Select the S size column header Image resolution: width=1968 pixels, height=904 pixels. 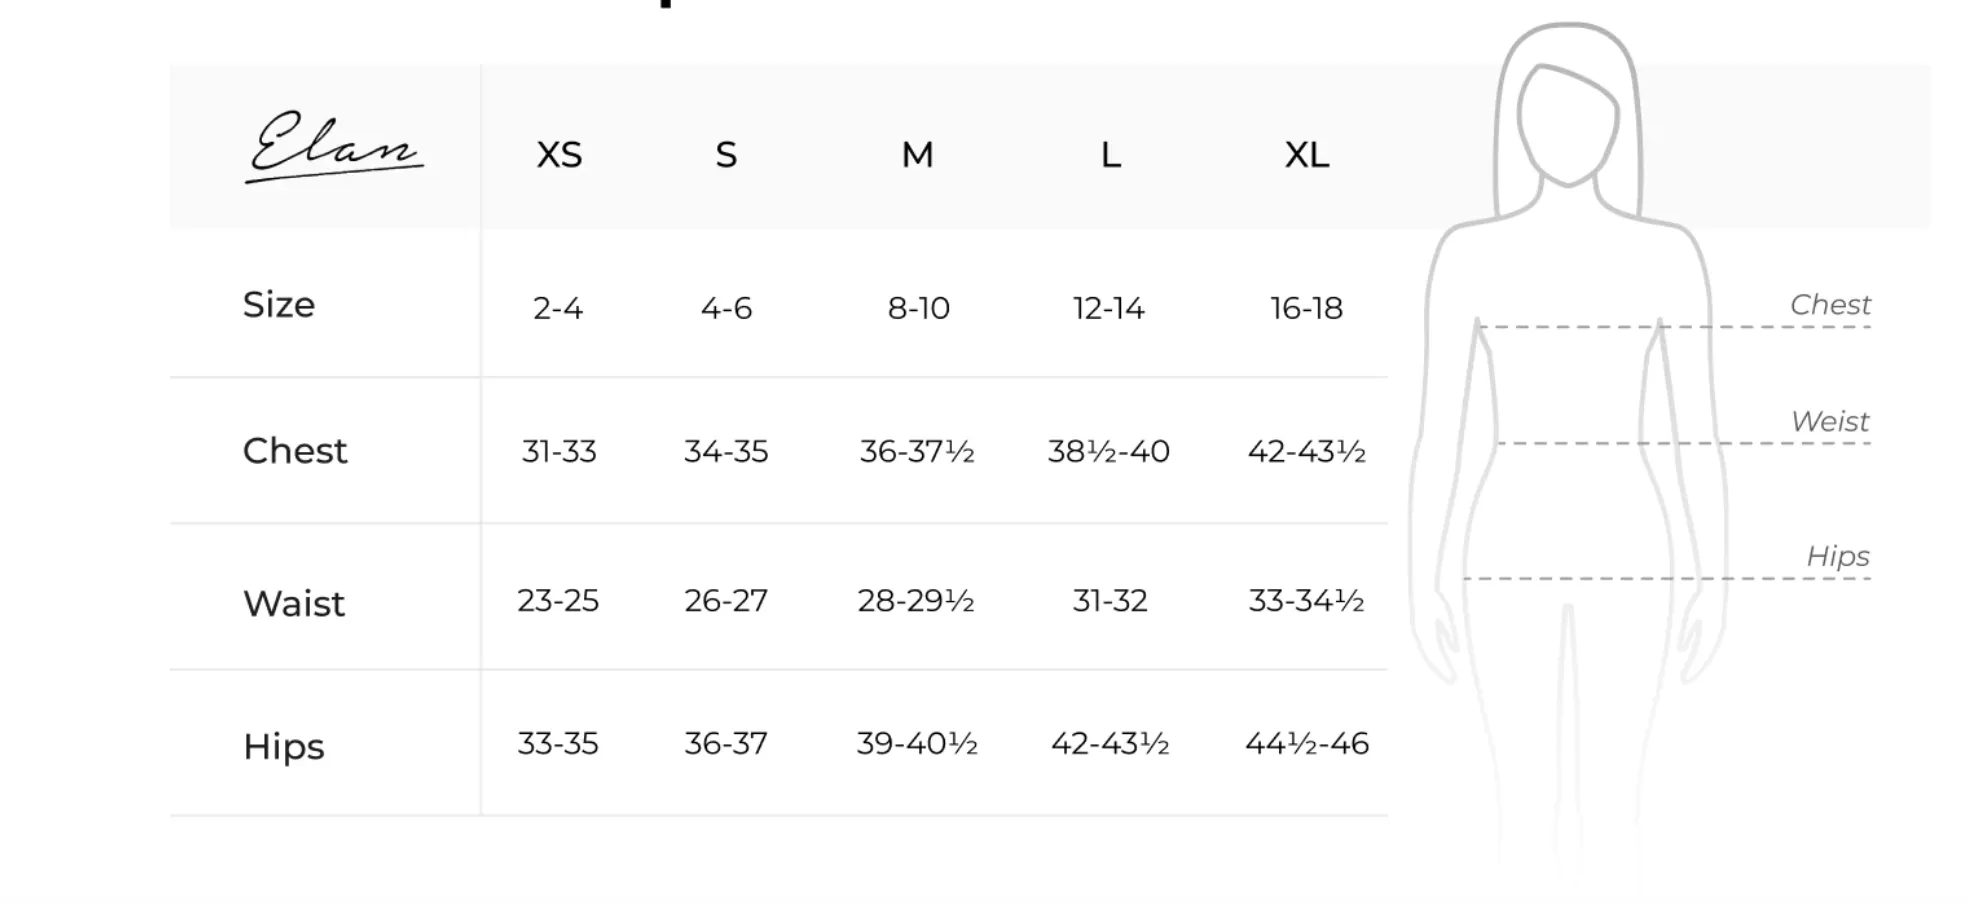(726, 155)
